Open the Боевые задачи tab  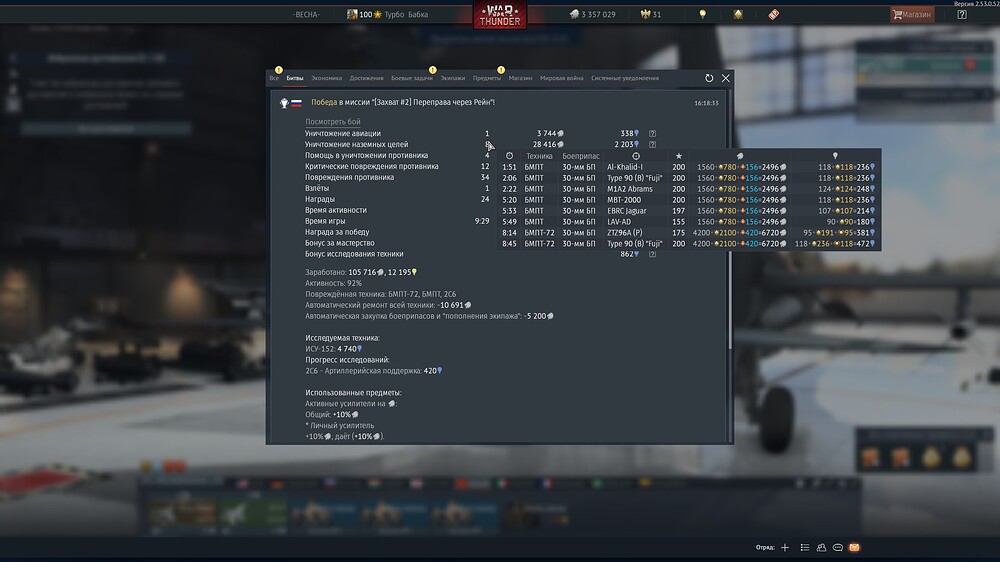click(411, 78)
